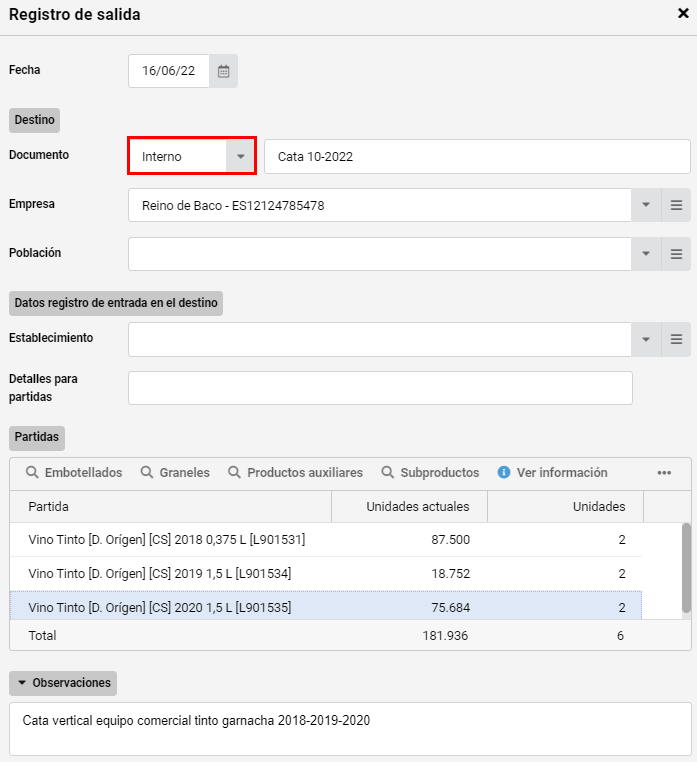697x762 pixels.
Task: Click the 75.684 units cell
Action: (x=409, y=607)
